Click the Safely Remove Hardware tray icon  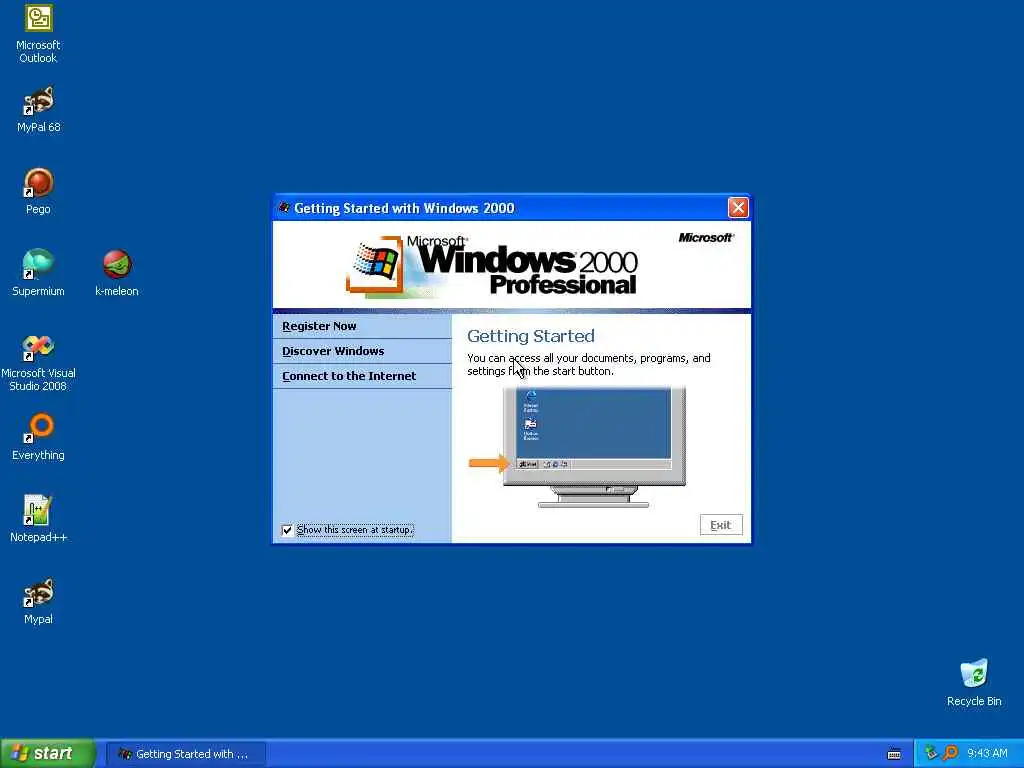coord(931,753)
